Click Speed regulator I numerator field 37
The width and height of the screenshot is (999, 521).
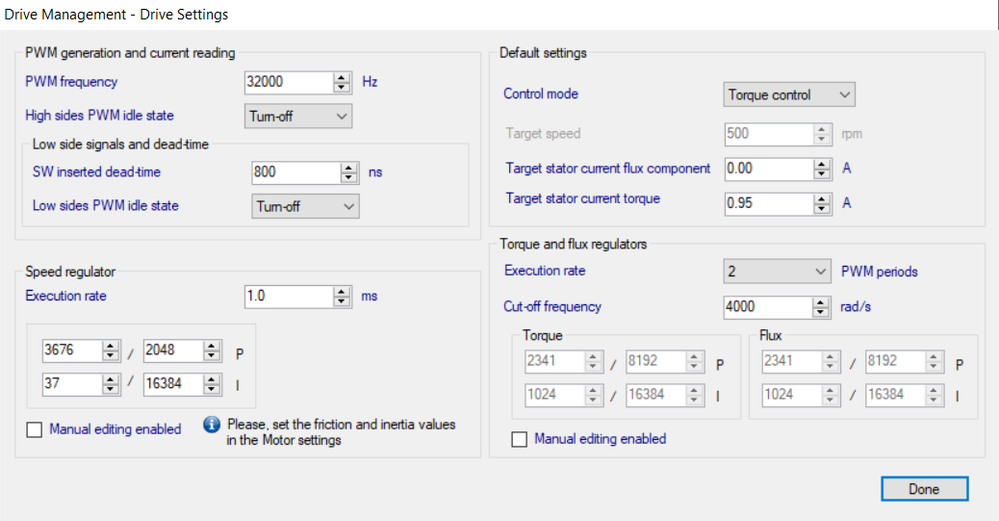tap(72, 384)
